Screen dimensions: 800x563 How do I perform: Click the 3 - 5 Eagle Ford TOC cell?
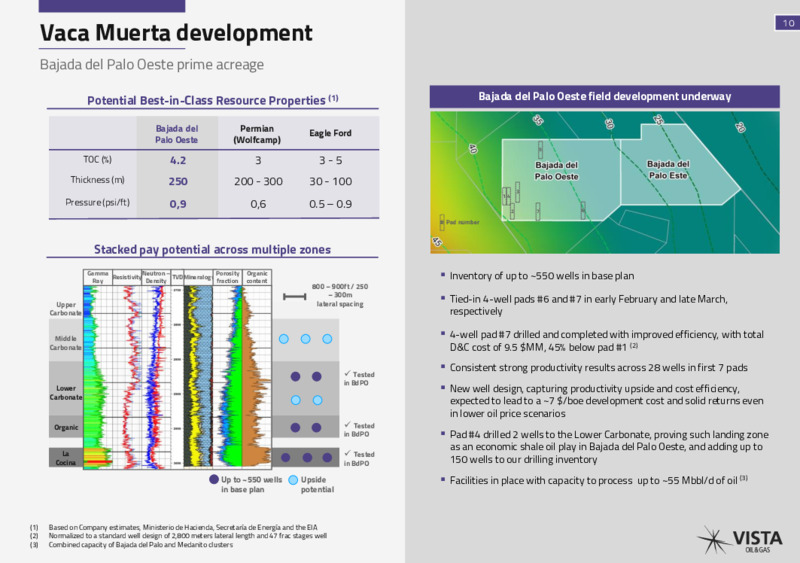331,161
